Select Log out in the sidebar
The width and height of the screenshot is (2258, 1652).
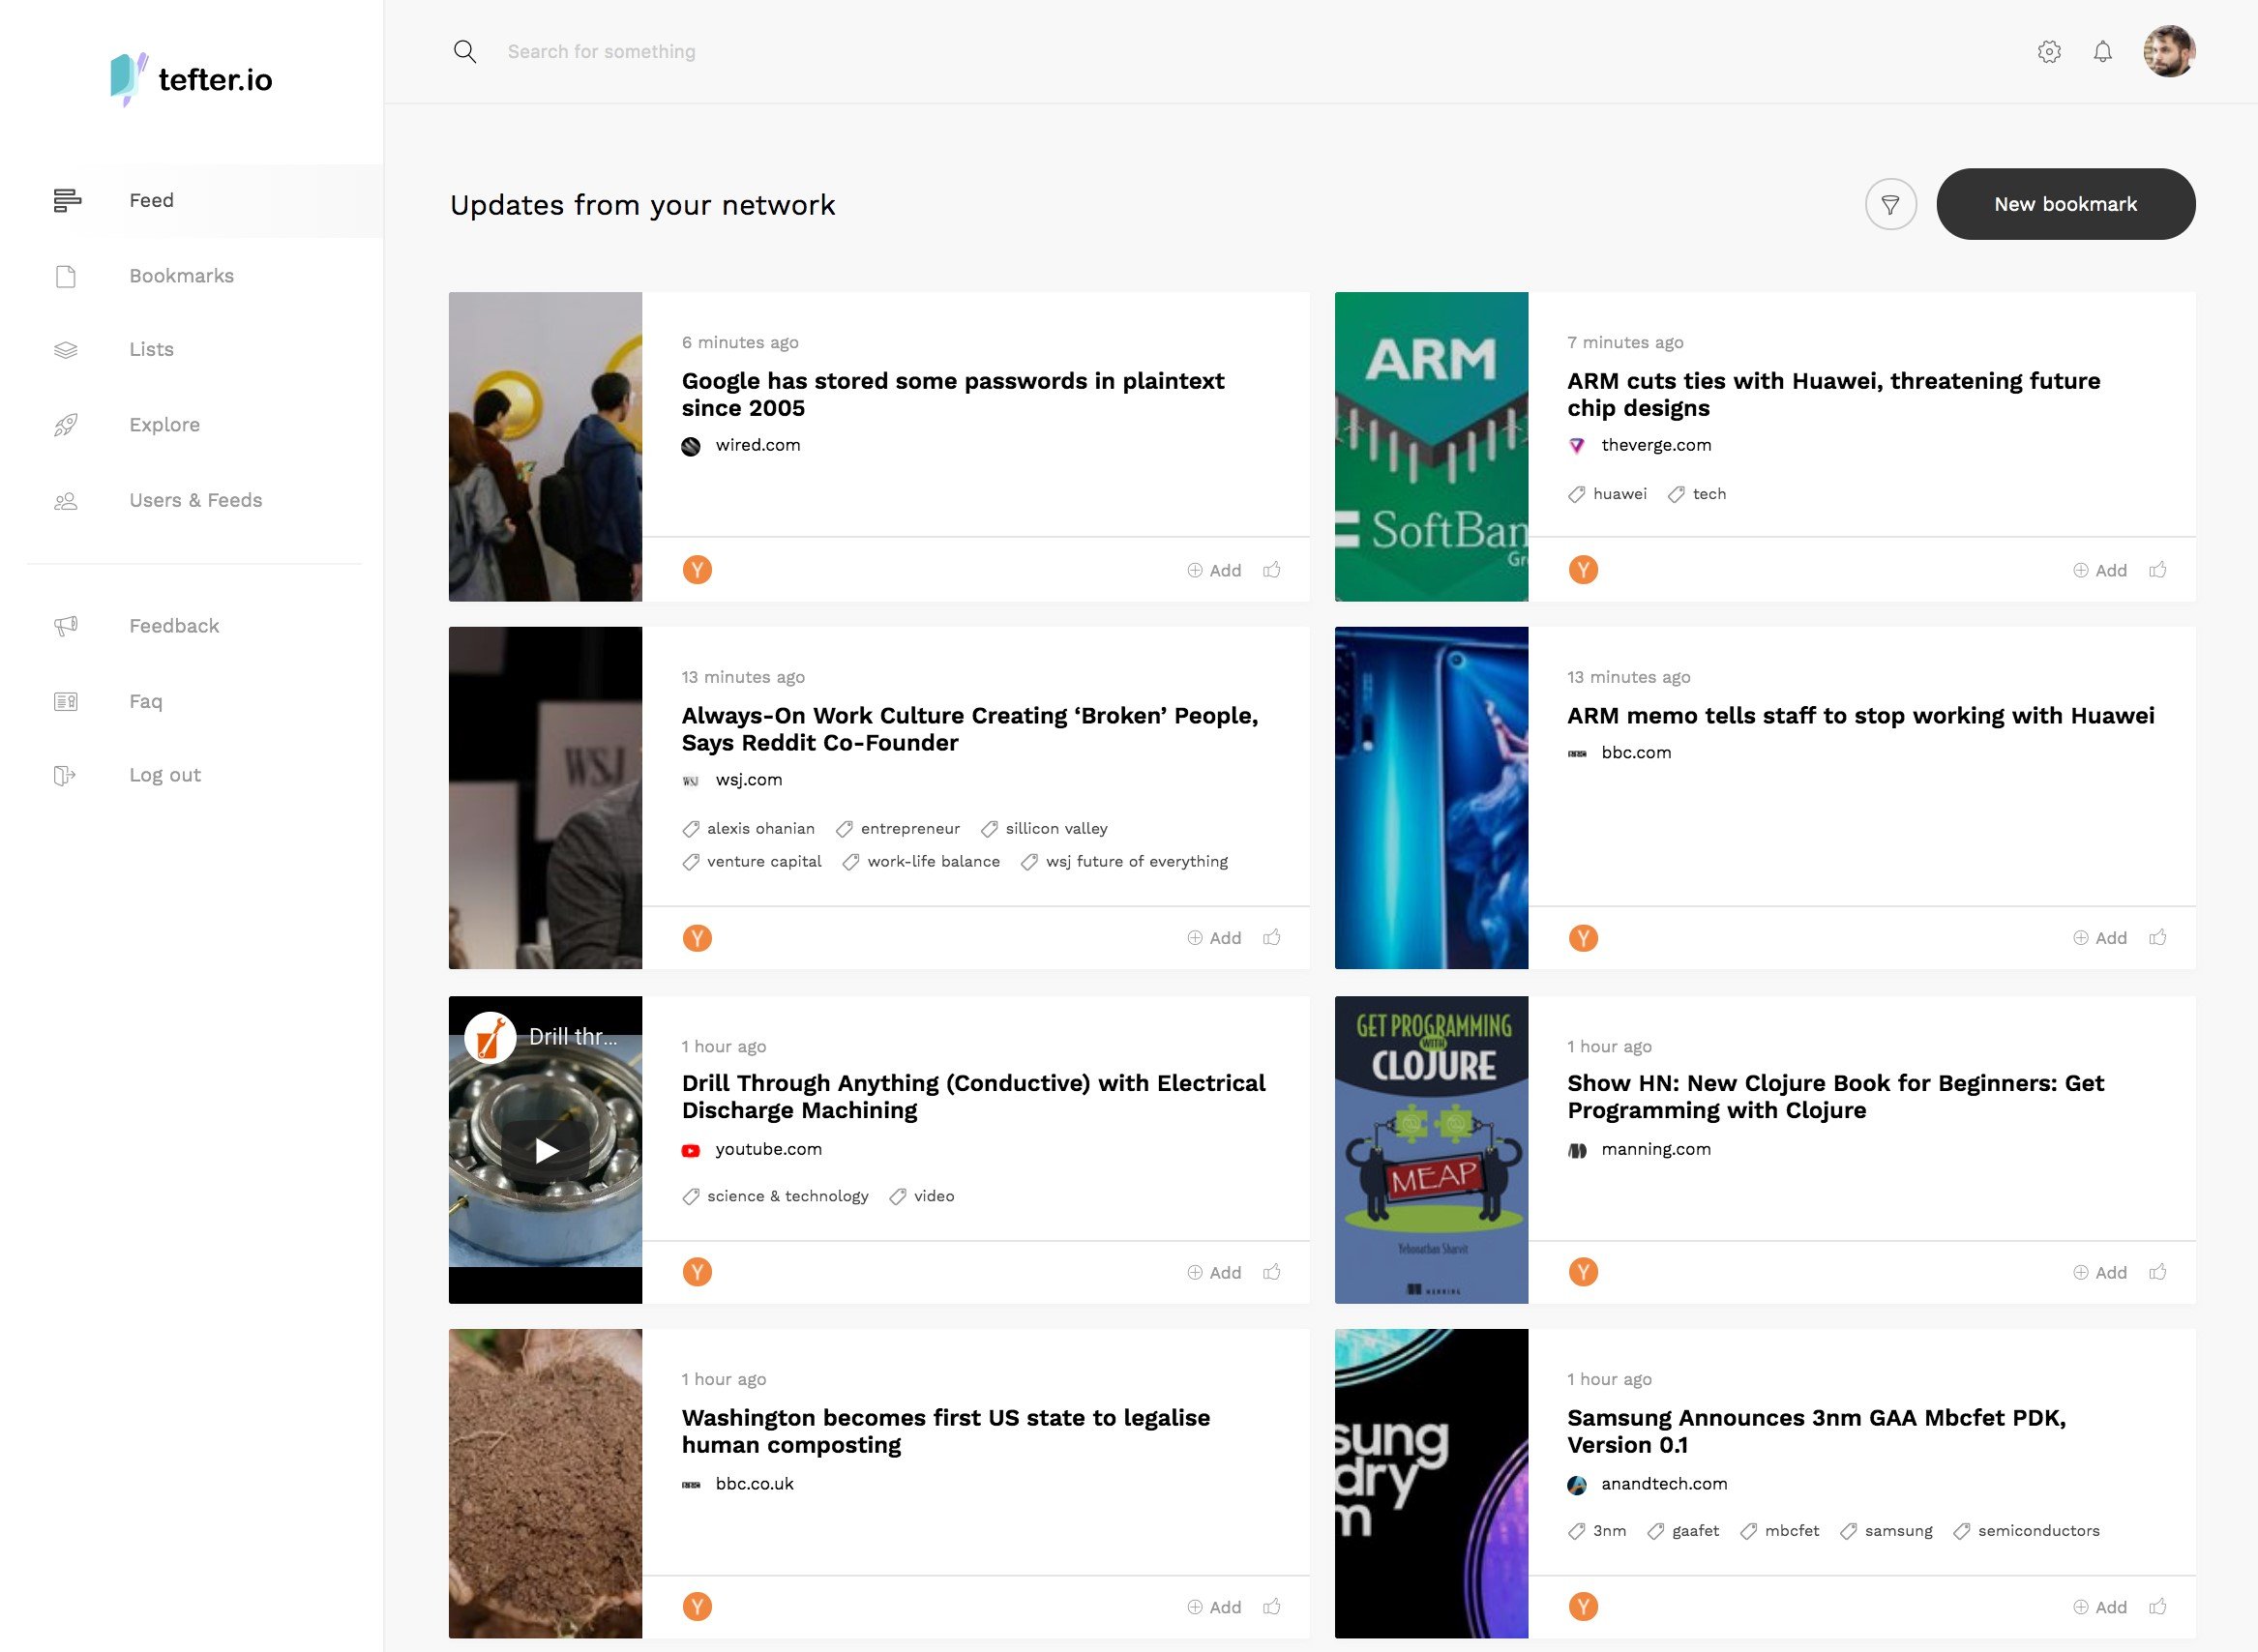[165, 775]
